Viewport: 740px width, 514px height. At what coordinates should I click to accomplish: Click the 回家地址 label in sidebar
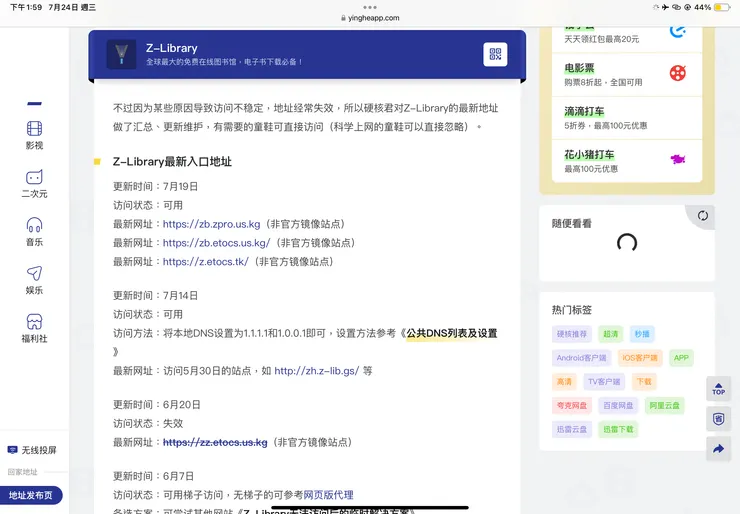22,472
